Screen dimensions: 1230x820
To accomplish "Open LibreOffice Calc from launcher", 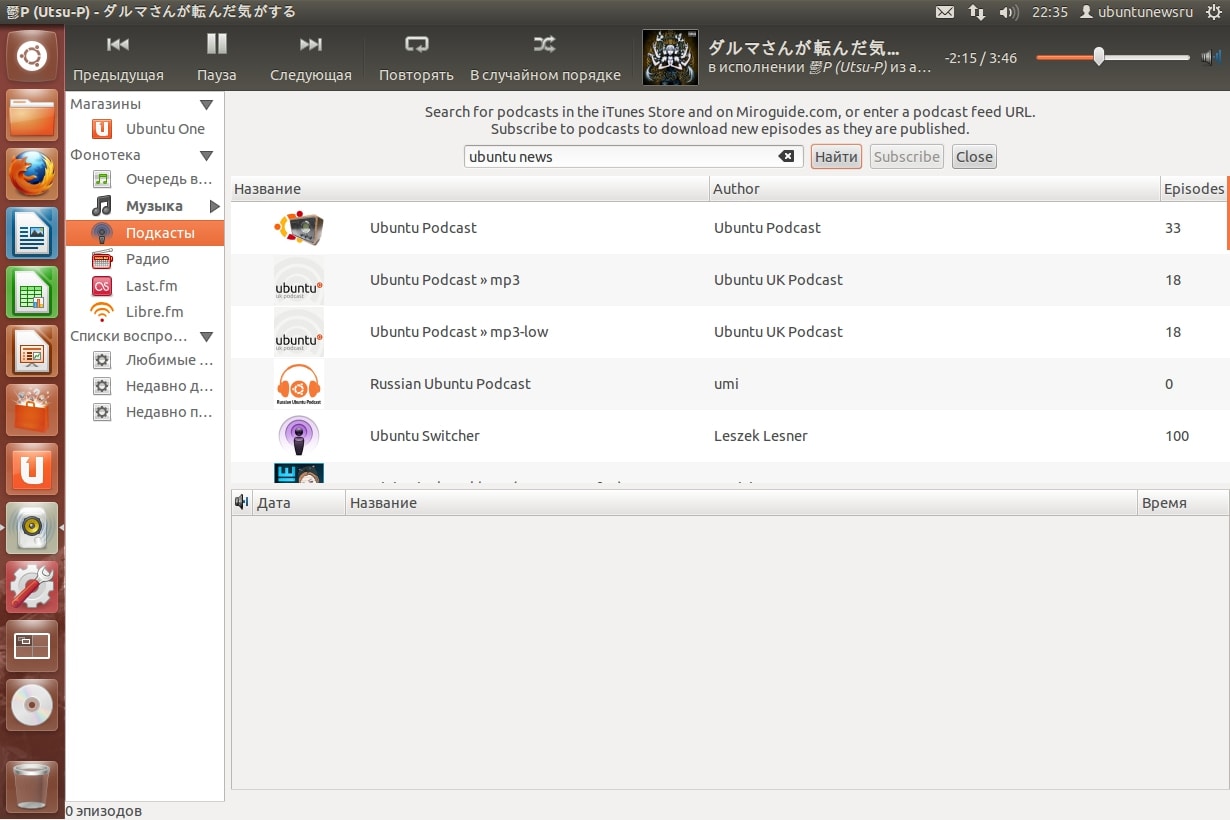I will point(32,292).
